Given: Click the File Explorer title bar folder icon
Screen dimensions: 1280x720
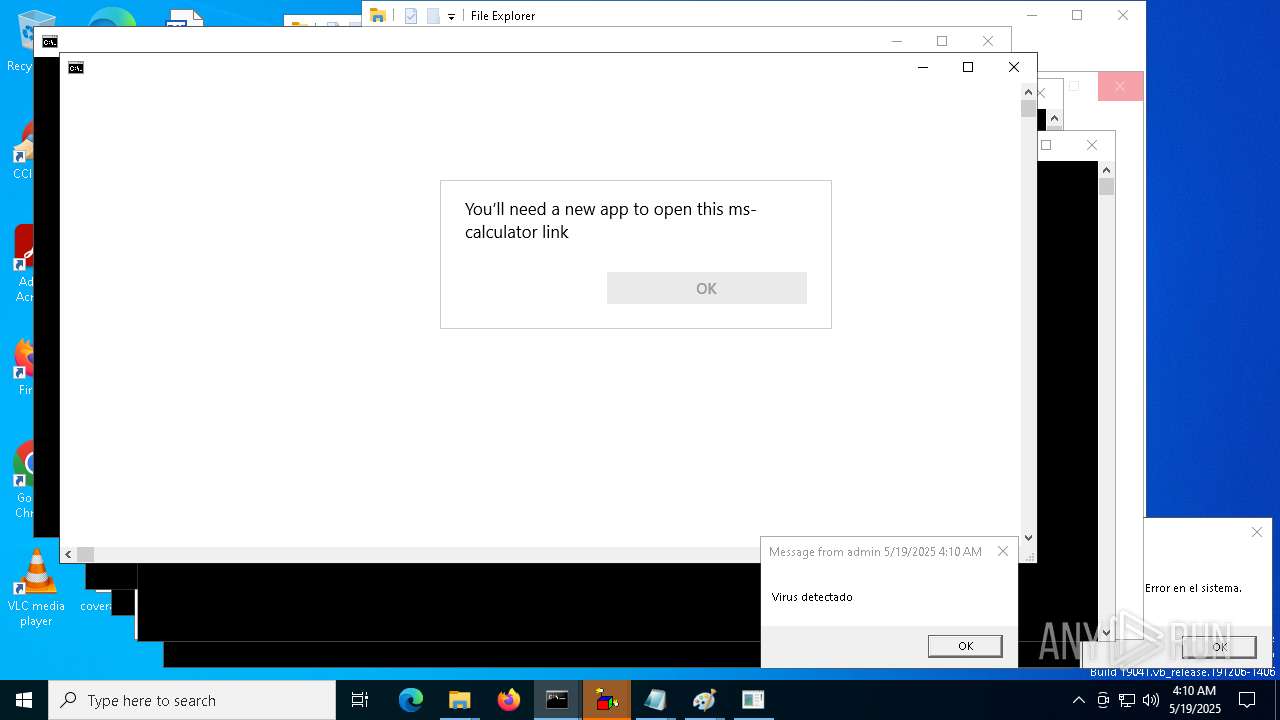Looking at the screenshot, I should click(x=378, y=15).
